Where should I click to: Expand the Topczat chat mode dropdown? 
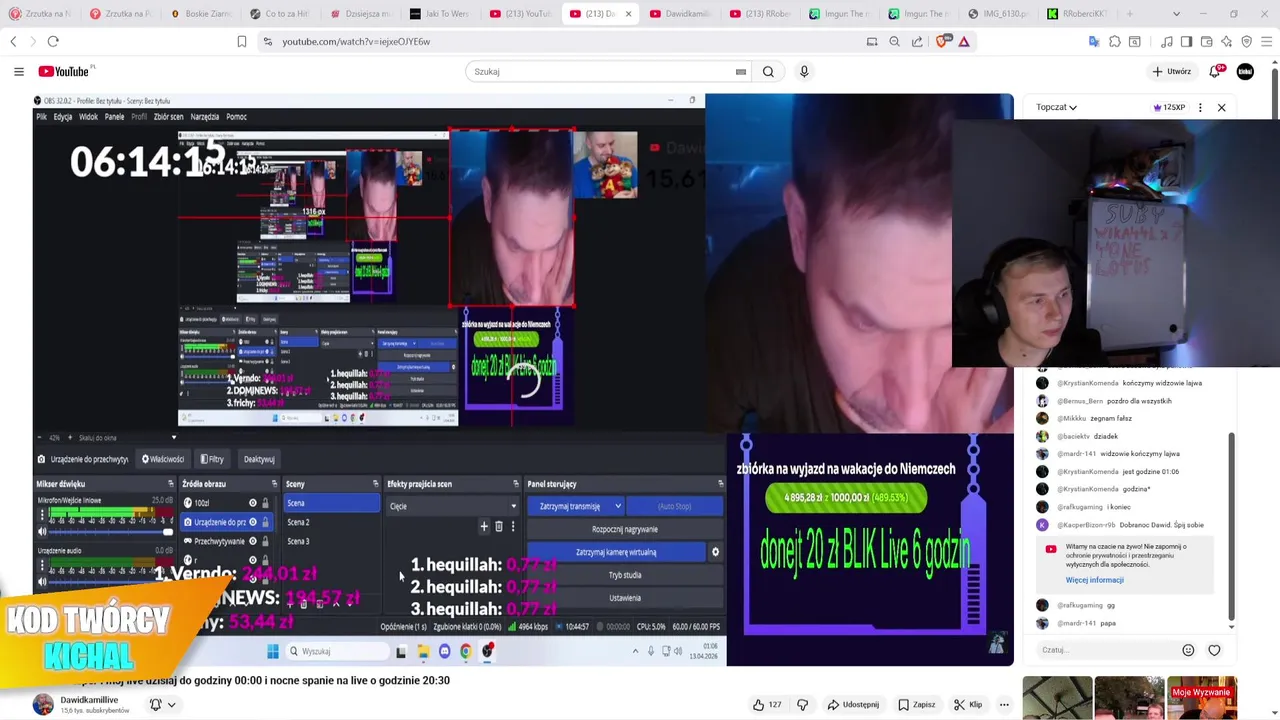point(1056,107)
